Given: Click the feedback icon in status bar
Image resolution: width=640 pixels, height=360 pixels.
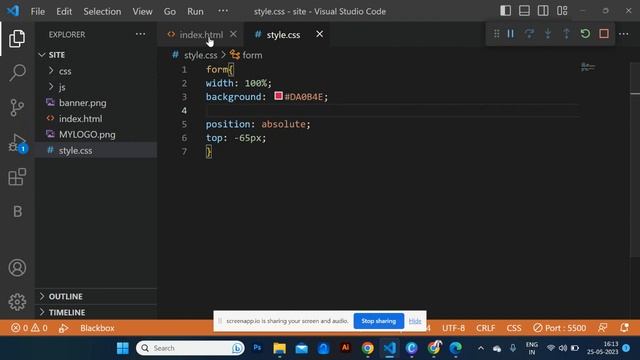Looking at the screenshot, I should [602, 328].
